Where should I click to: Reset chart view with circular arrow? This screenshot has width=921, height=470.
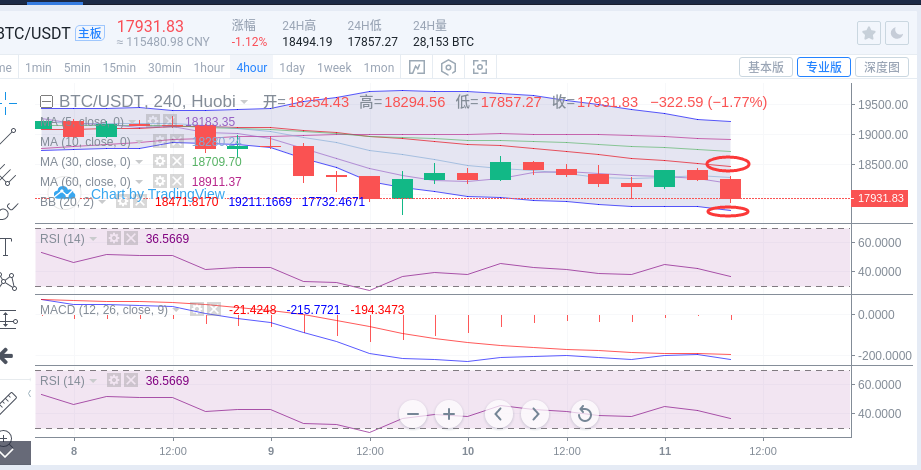pyautogui.click(x=584, y=414)
